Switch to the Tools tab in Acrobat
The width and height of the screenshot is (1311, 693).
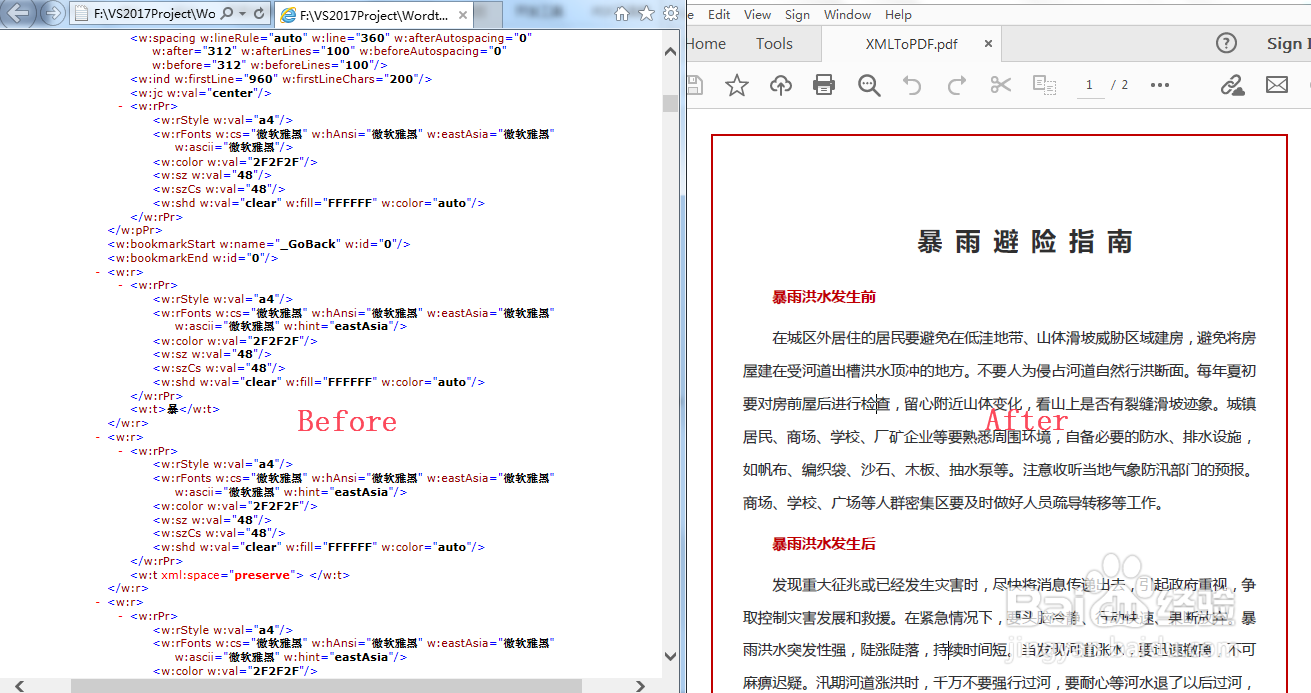(x=774, y=44)
